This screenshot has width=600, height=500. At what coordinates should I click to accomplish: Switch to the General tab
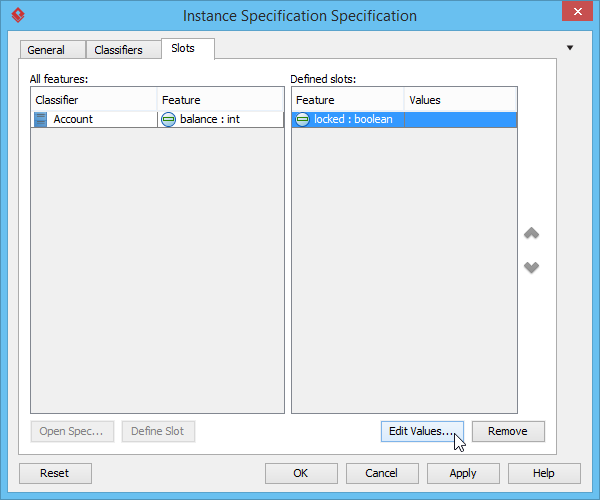click(46, 50)
